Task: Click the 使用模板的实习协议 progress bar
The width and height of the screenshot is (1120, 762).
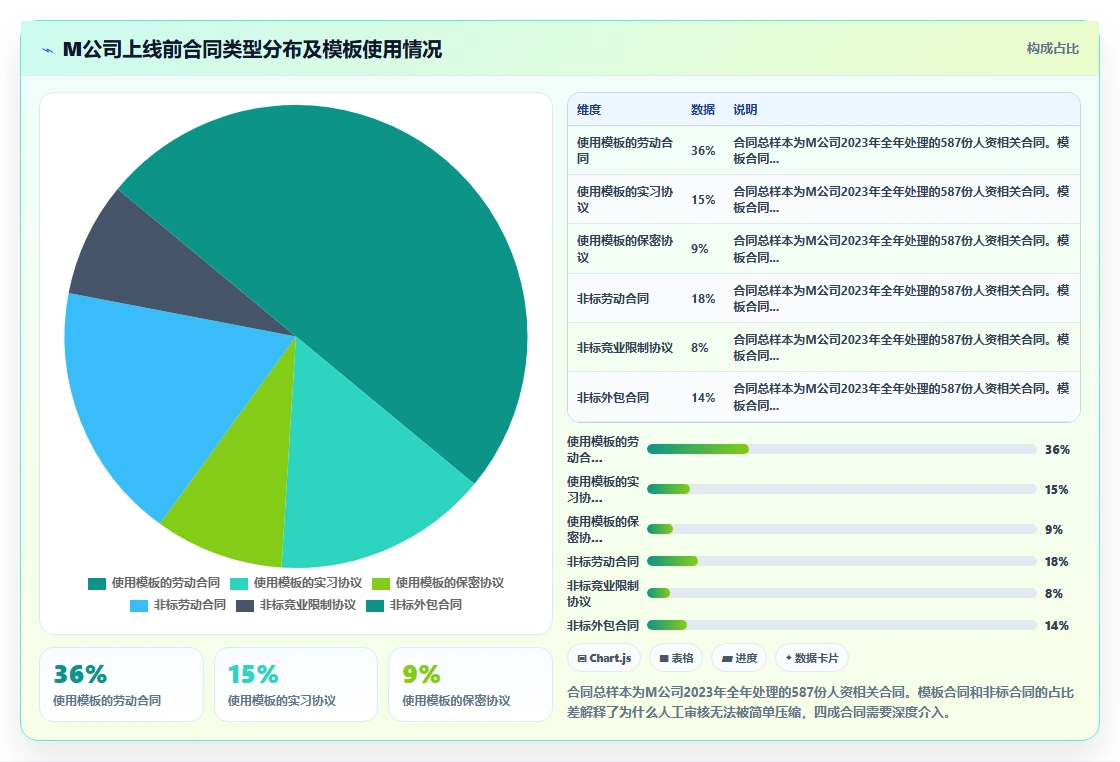Action: click(x=841, y=489)
